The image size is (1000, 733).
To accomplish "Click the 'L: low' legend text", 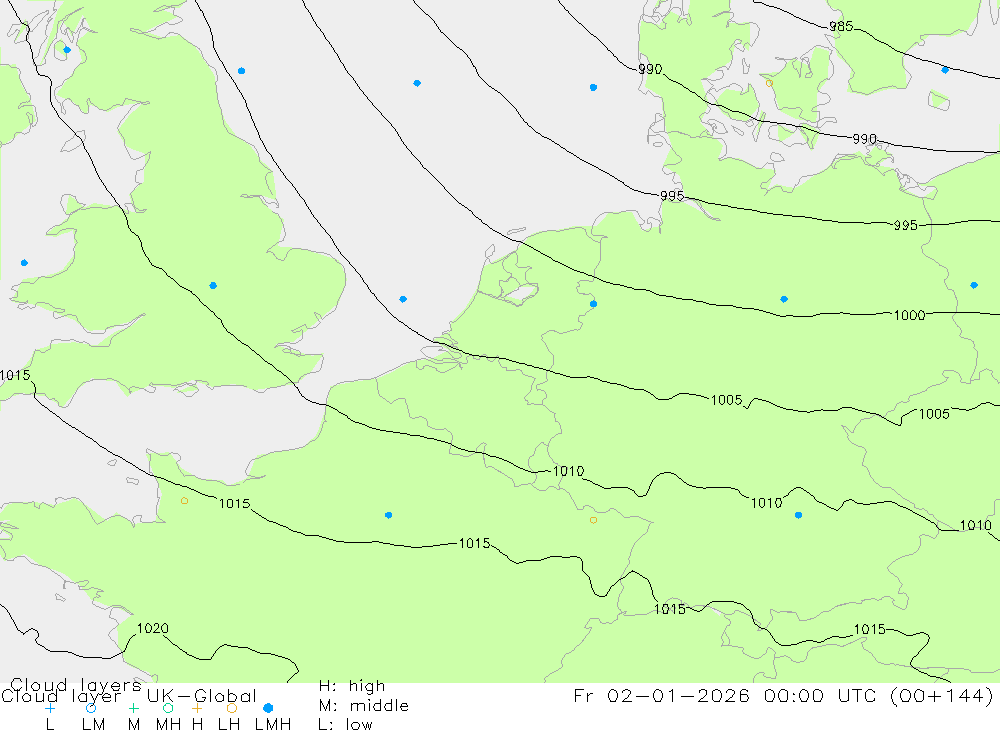I will 346,725.
